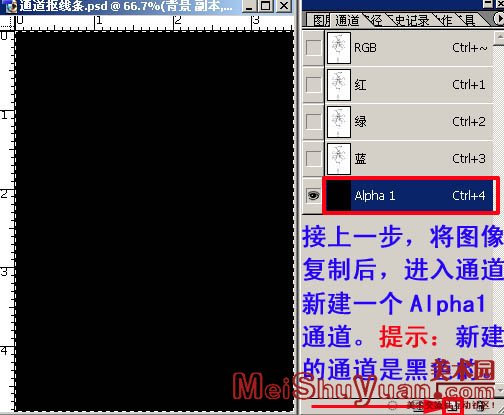Toggle visibility of the 红 channel

[313, 85]
